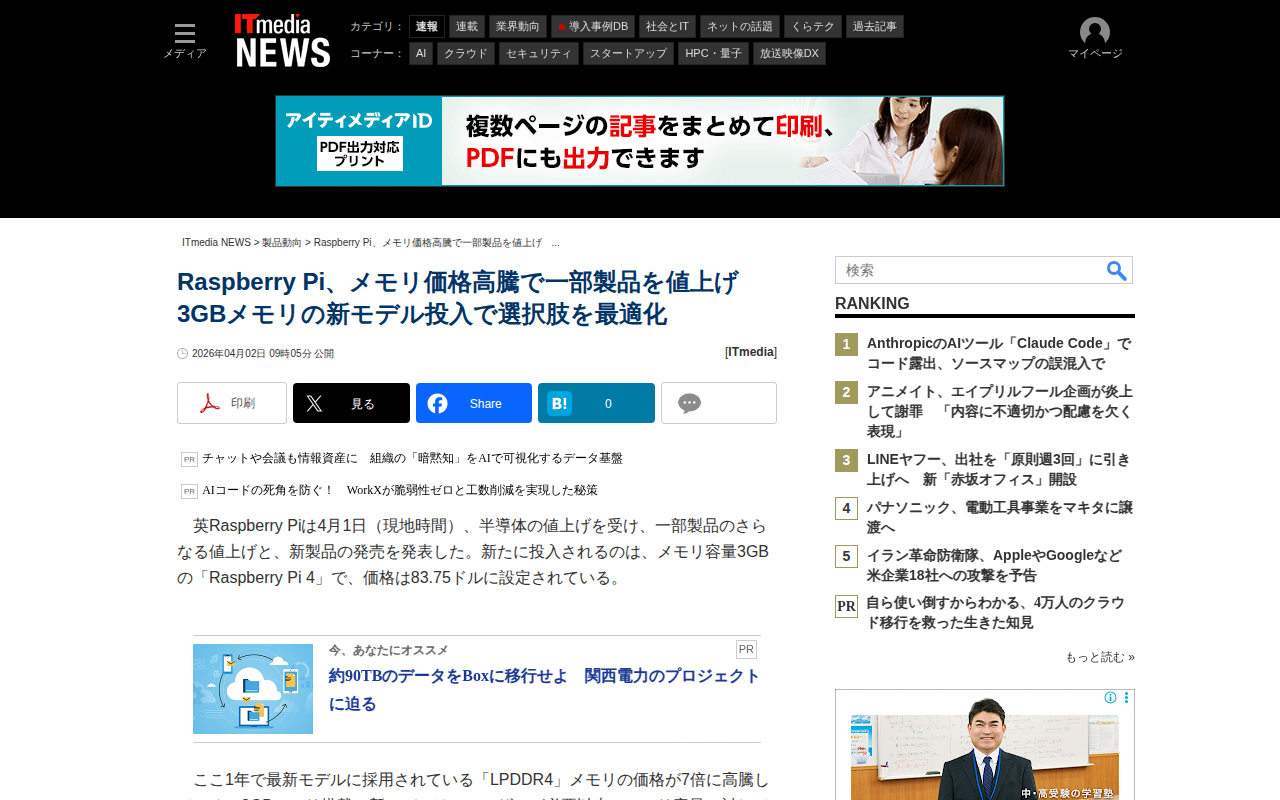Click the Box cloud migration thumbnail
The height and width of the screenshot is (800, 1280).
pos(253,689)
